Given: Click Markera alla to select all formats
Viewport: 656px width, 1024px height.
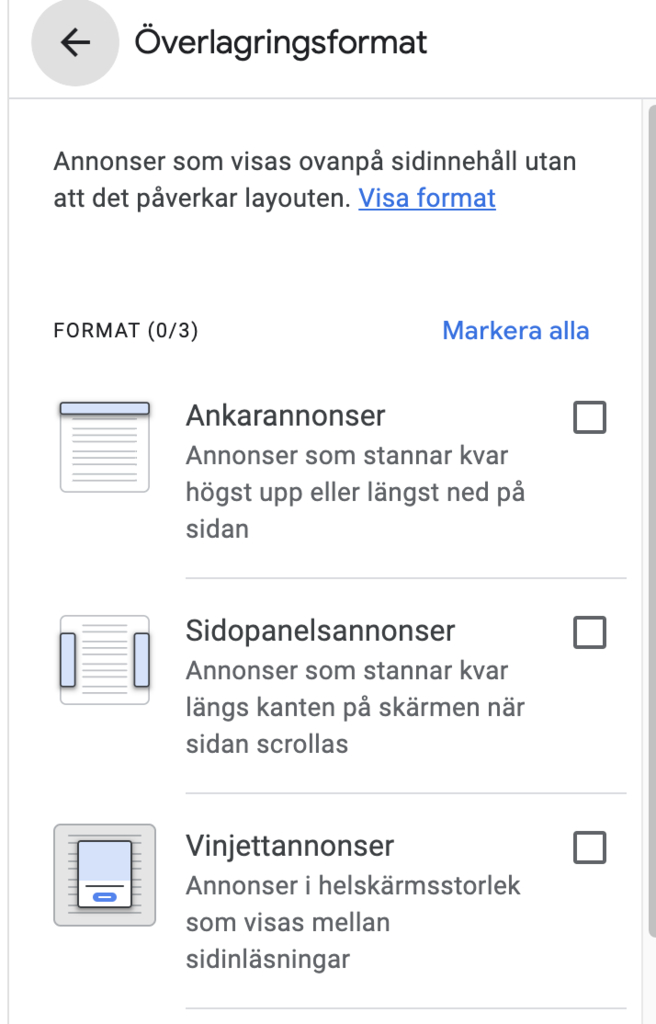Looking at the screenshot, I should [x=515, y=331].
